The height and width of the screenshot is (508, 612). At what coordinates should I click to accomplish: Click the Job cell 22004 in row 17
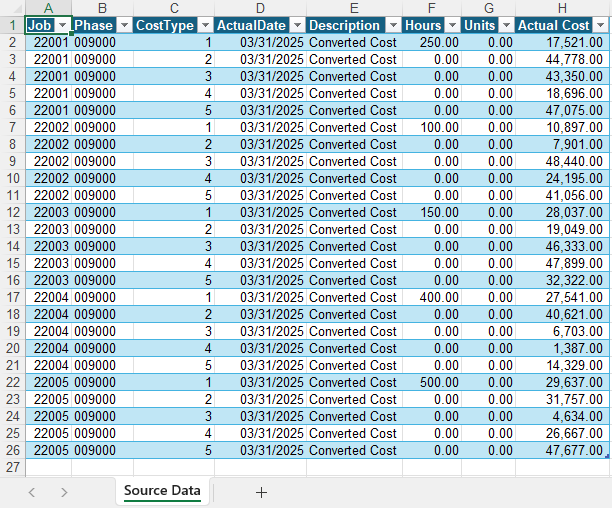point(48,297)
